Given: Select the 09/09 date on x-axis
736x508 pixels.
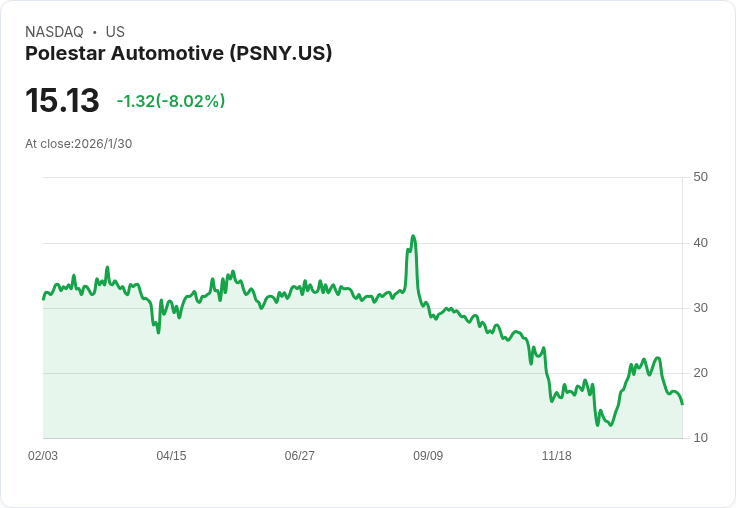Looking at the screenshot, I should (428, 456).
